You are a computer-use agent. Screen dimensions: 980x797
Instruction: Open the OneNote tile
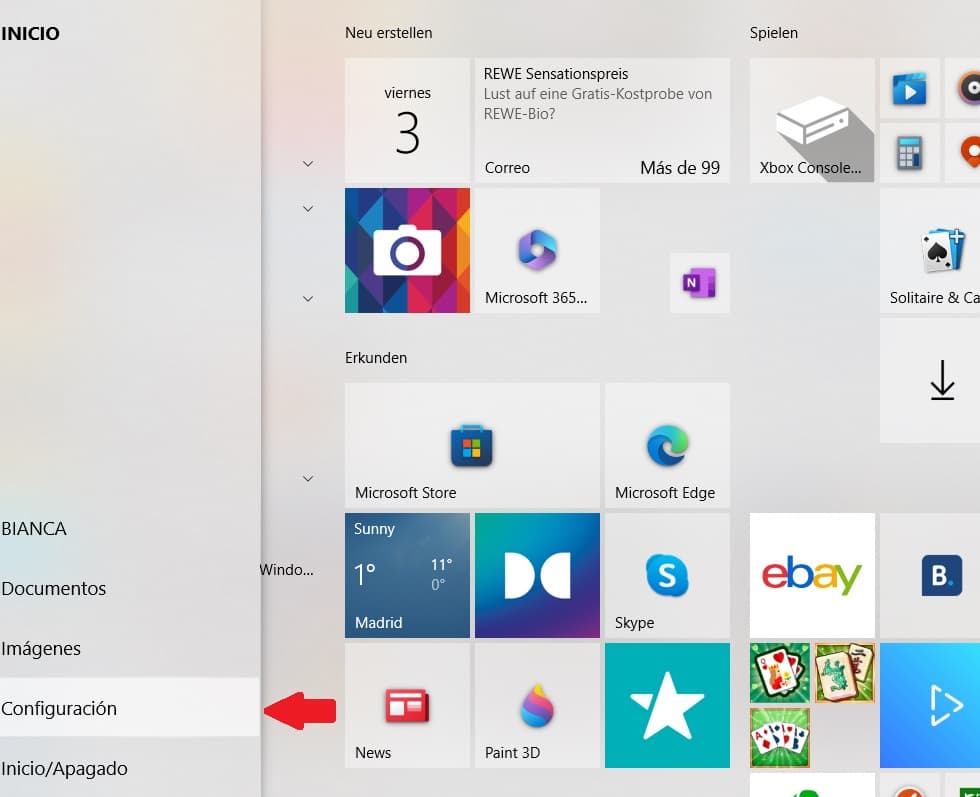699,283
